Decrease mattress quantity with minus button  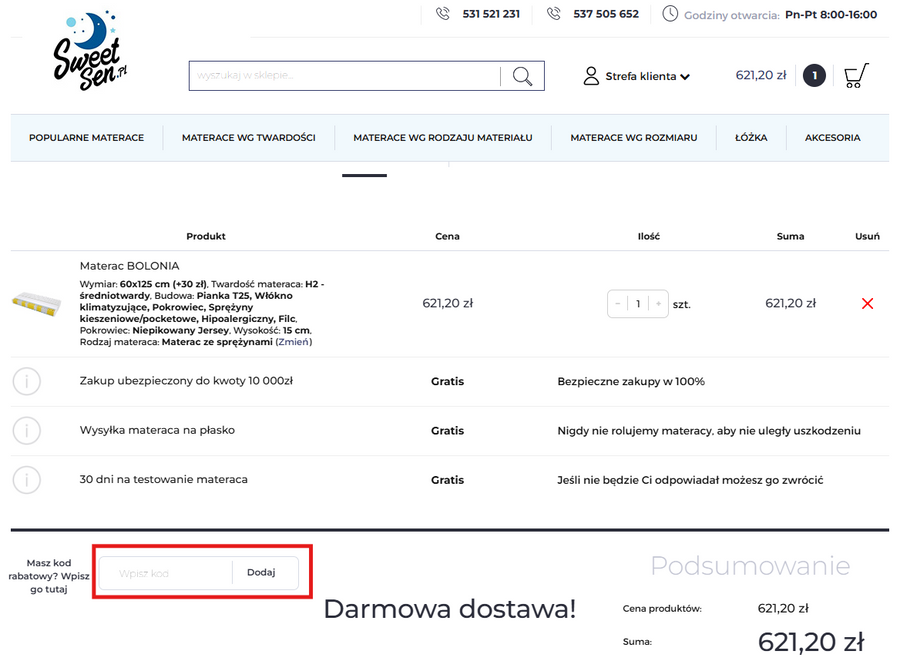(618, 304)
